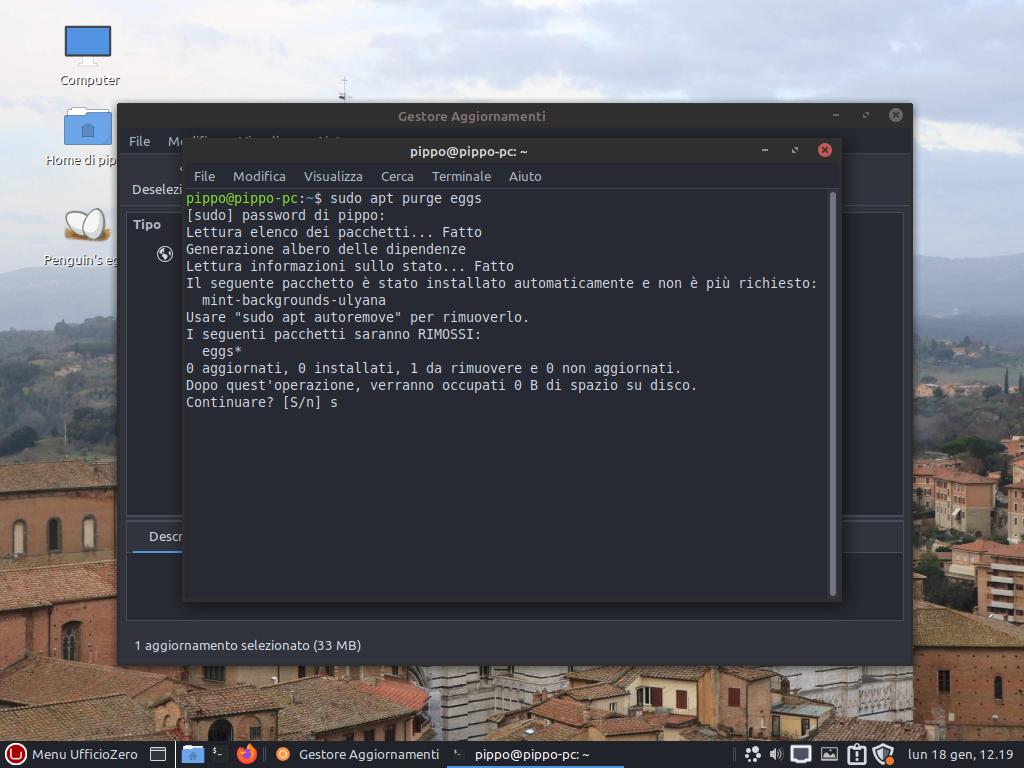Click the line "mint-backgrounds-ulyana" in the terminal
Image resolution: width=1024 pixels, height=768 pixels.
pos(294,300)
